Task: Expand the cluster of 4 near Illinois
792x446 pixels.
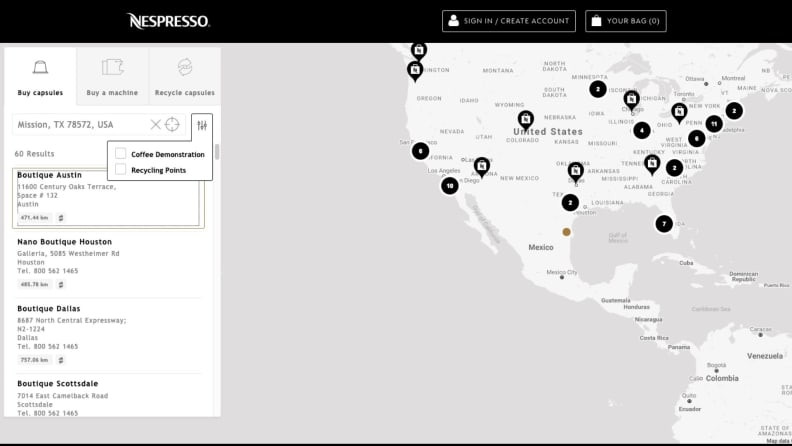Action: tap(642, 130)
